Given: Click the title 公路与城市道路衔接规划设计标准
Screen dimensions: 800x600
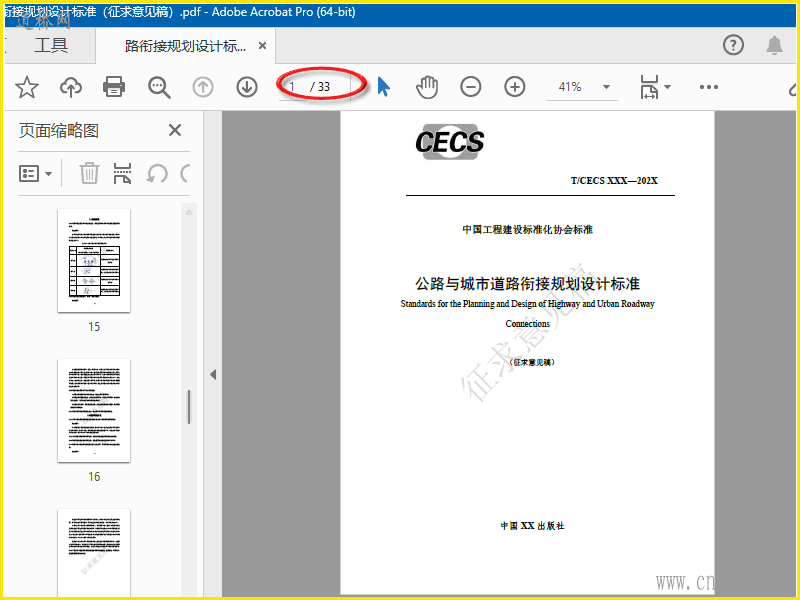Looking at the screenshot, I should (527, 284).
